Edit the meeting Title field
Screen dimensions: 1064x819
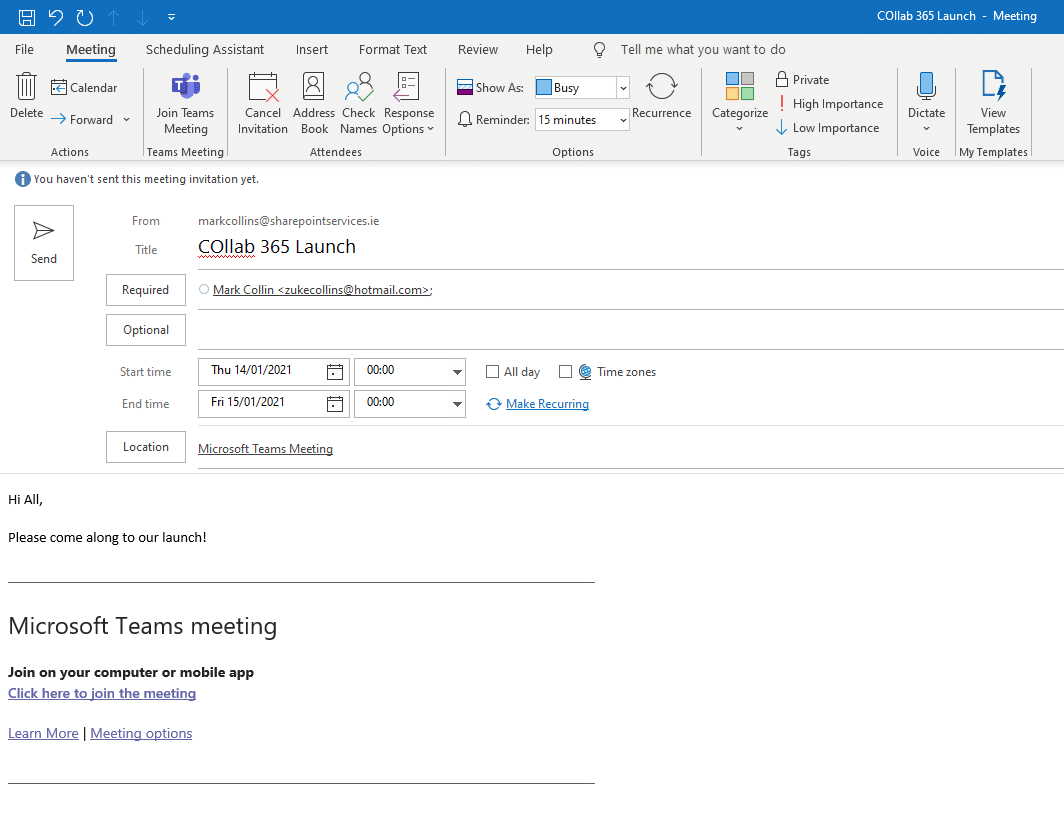[630, 247]
